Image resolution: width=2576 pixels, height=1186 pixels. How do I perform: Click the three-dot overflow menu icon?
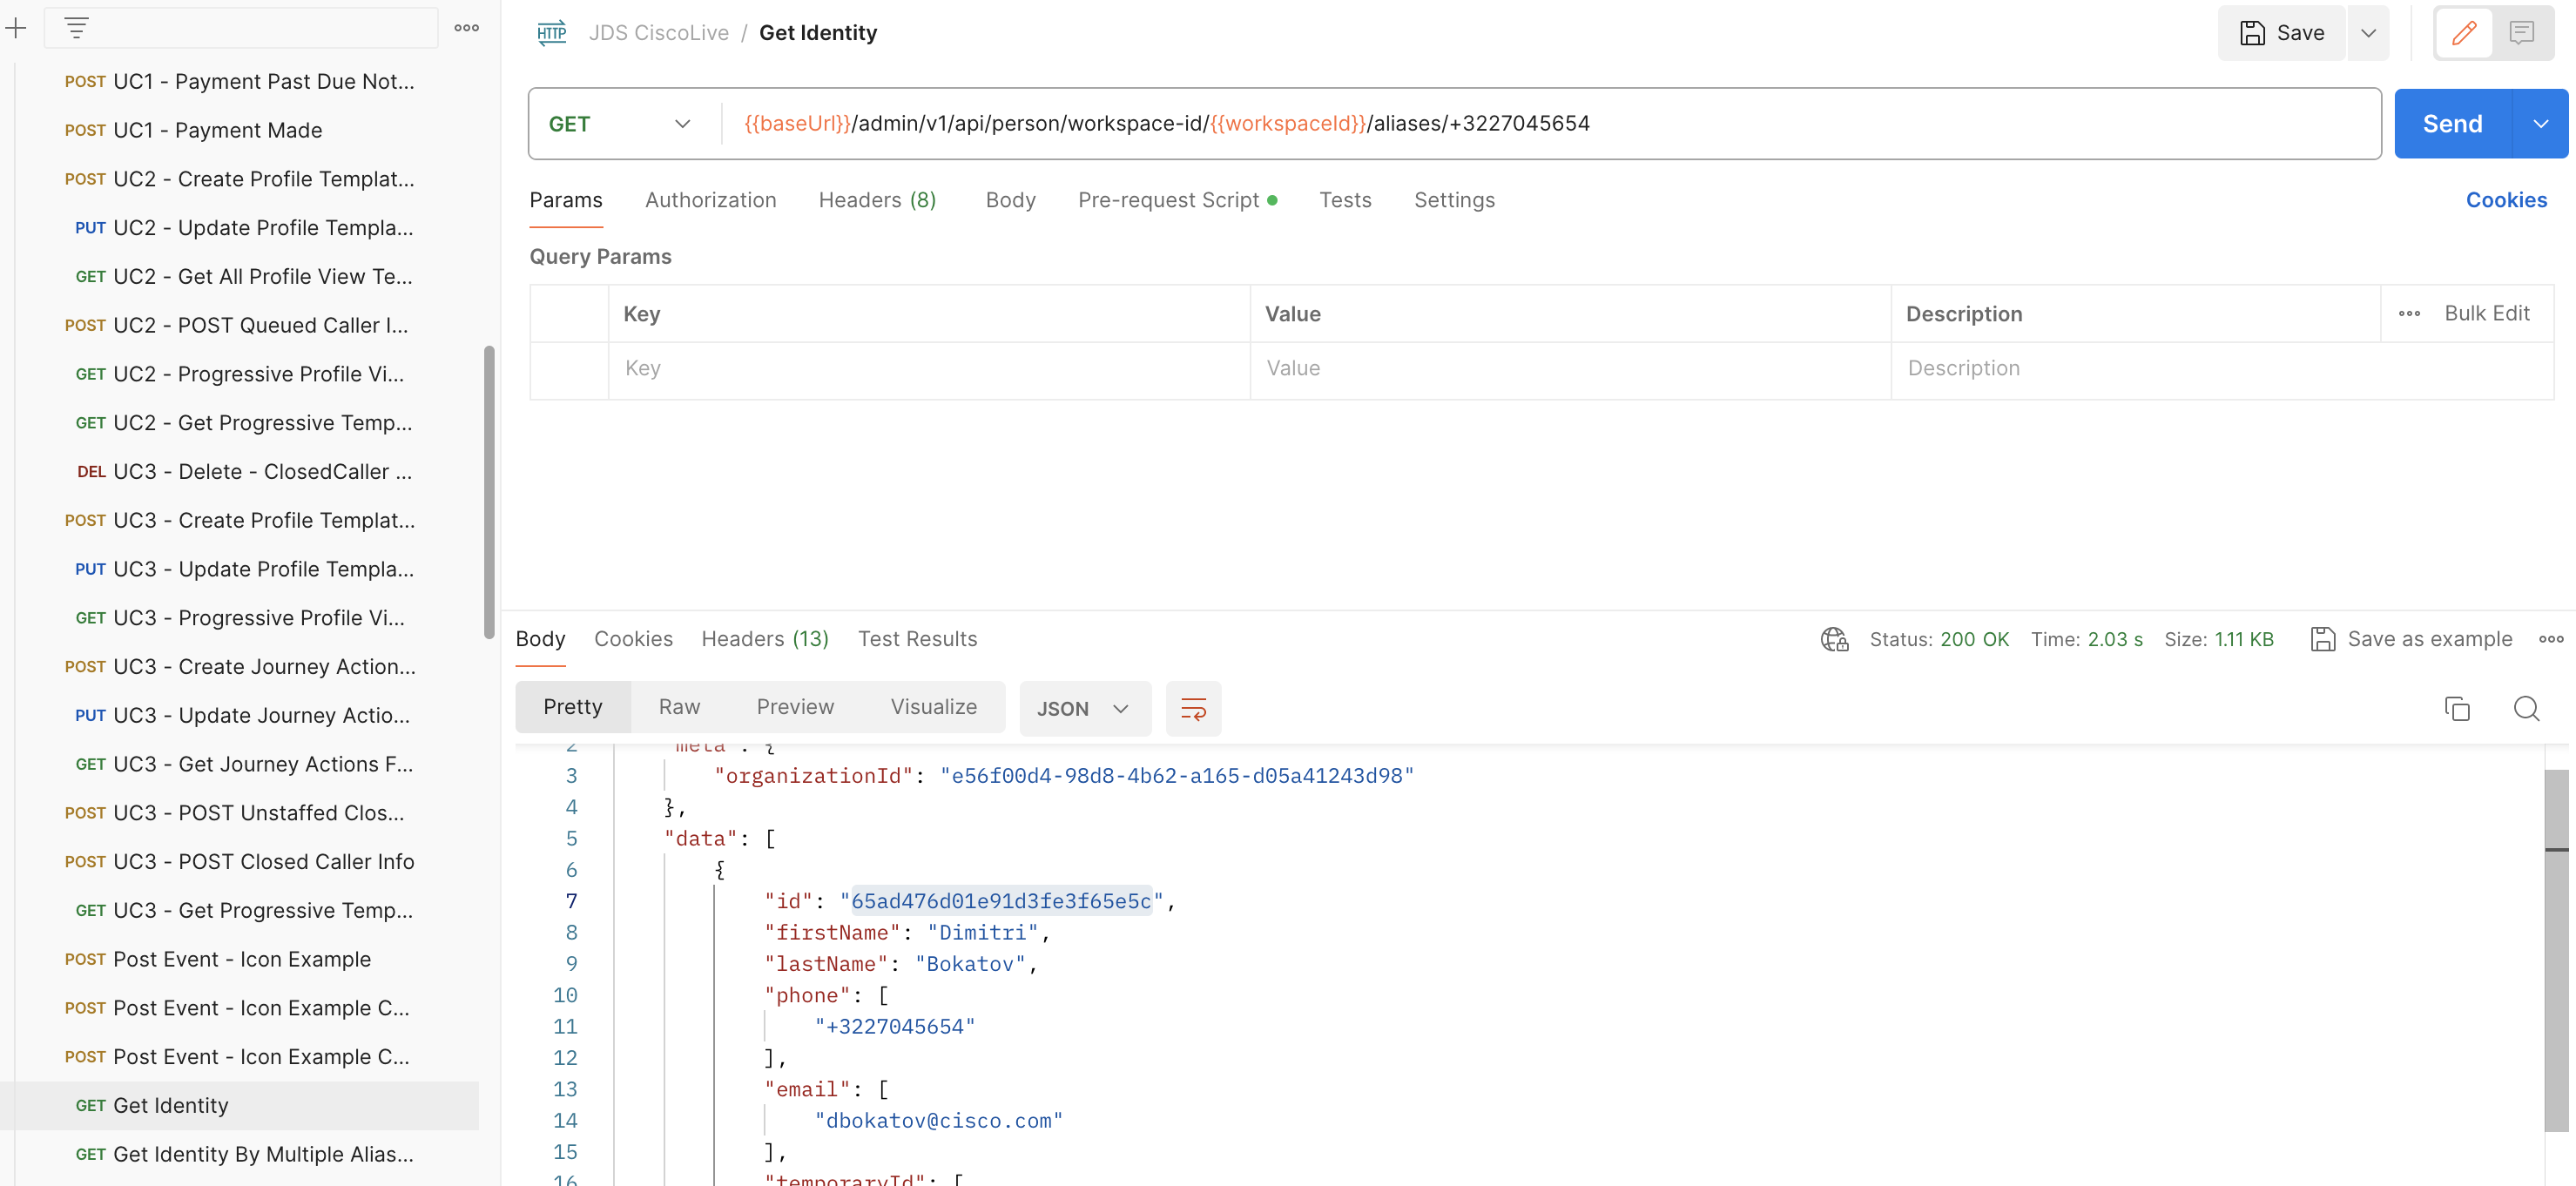point(465,28)
